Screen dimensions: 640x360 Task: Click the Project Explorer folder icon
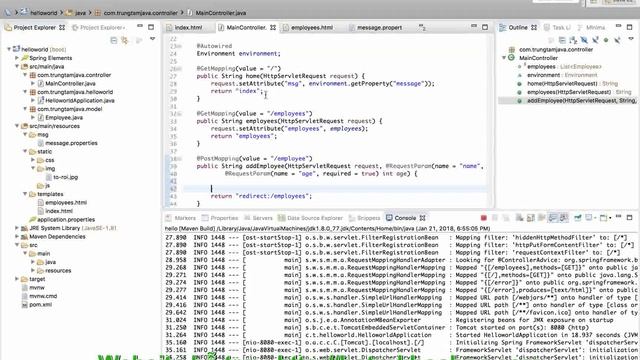pyautogui.click(x=8, y=27)
